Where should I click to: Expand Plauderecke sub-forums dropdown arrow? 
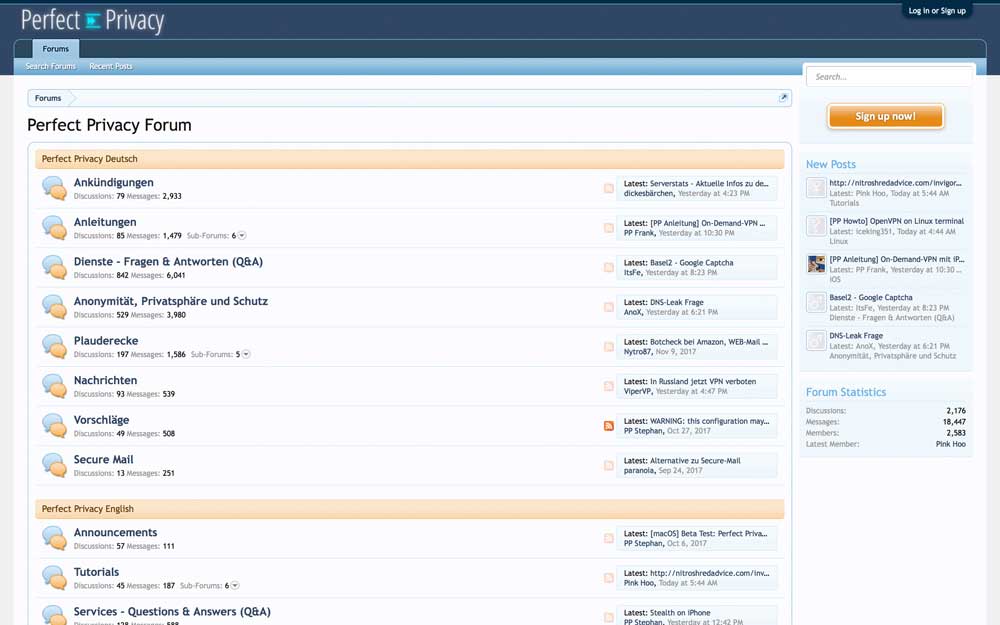click(246, 355)
